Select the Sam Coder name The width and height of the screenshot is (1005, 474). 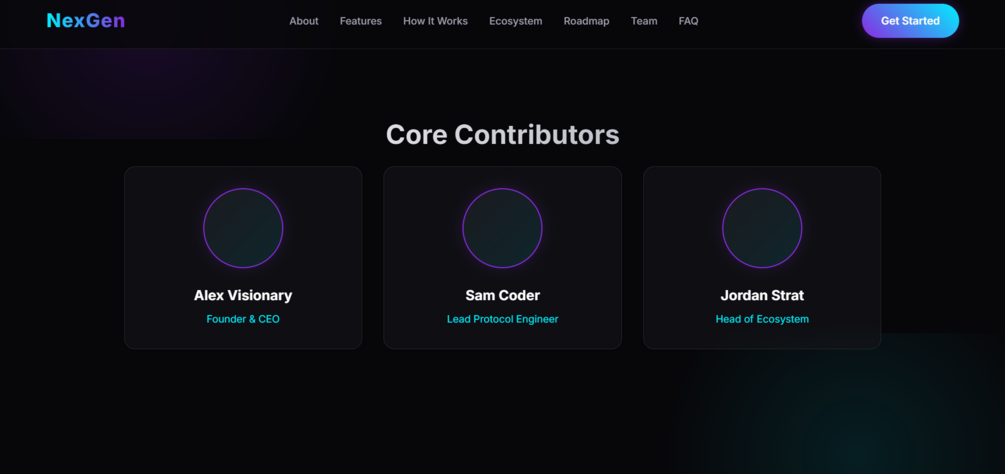502,295
